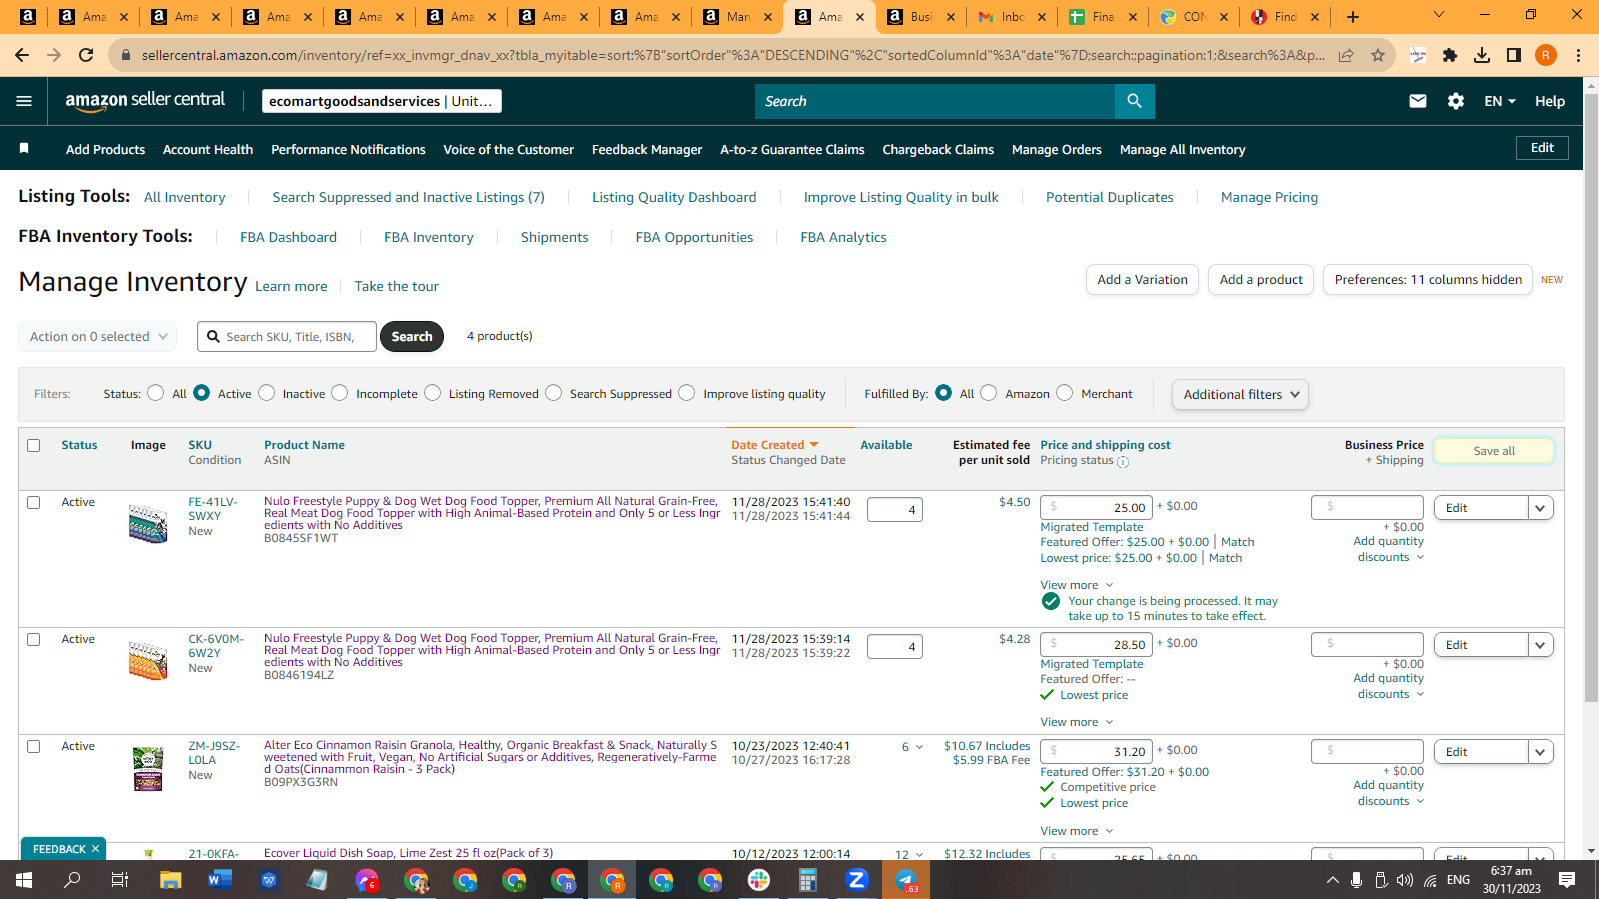This screenshot has width=1599, height=899.
Task: Toggle the browser side panel icon
Action: point(1514,55)
